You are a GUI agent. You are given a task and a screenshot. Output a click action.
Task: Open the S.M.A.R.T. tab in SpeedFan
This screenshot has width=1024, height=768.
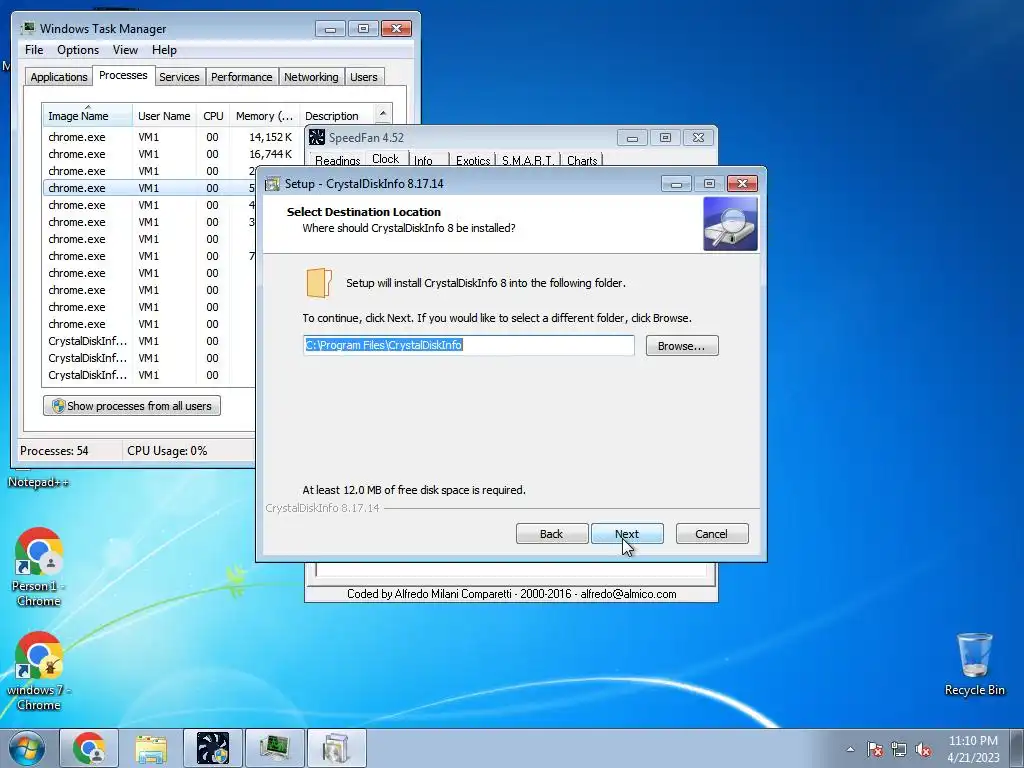tap(528, 160)
